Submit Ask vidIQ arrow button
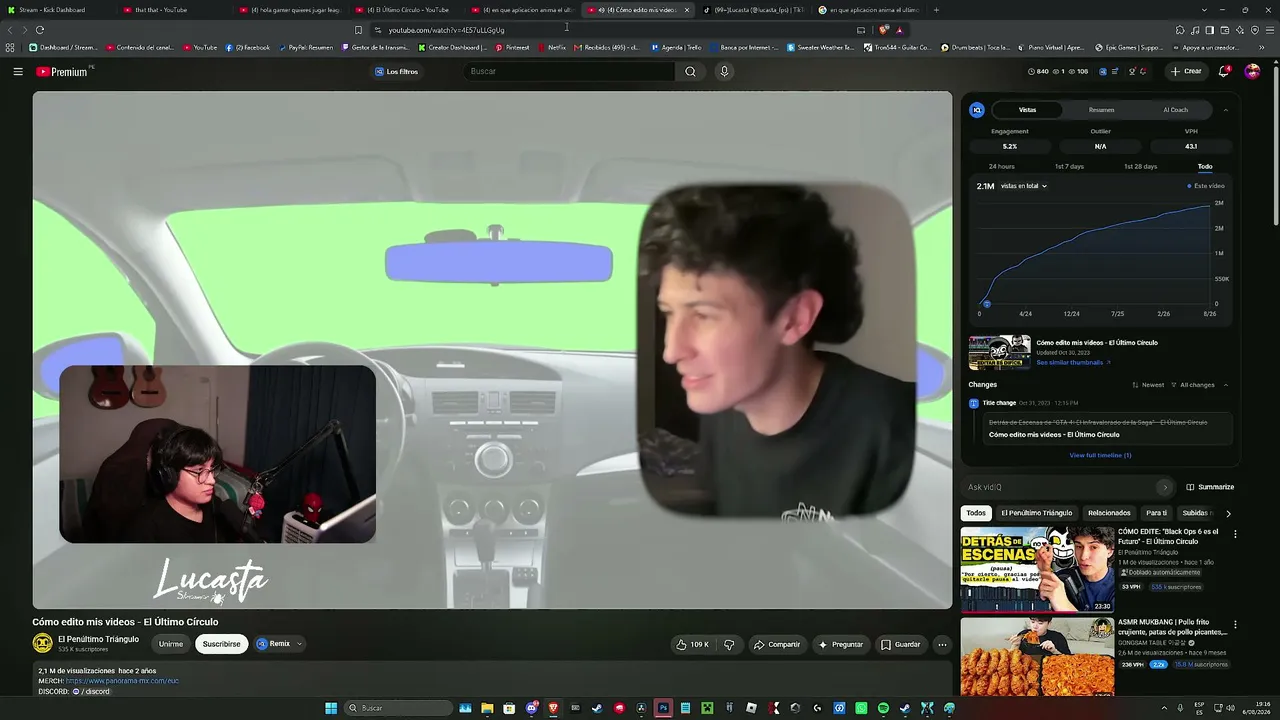This screenshot has width=1280, height=720. pos(1164,487)
